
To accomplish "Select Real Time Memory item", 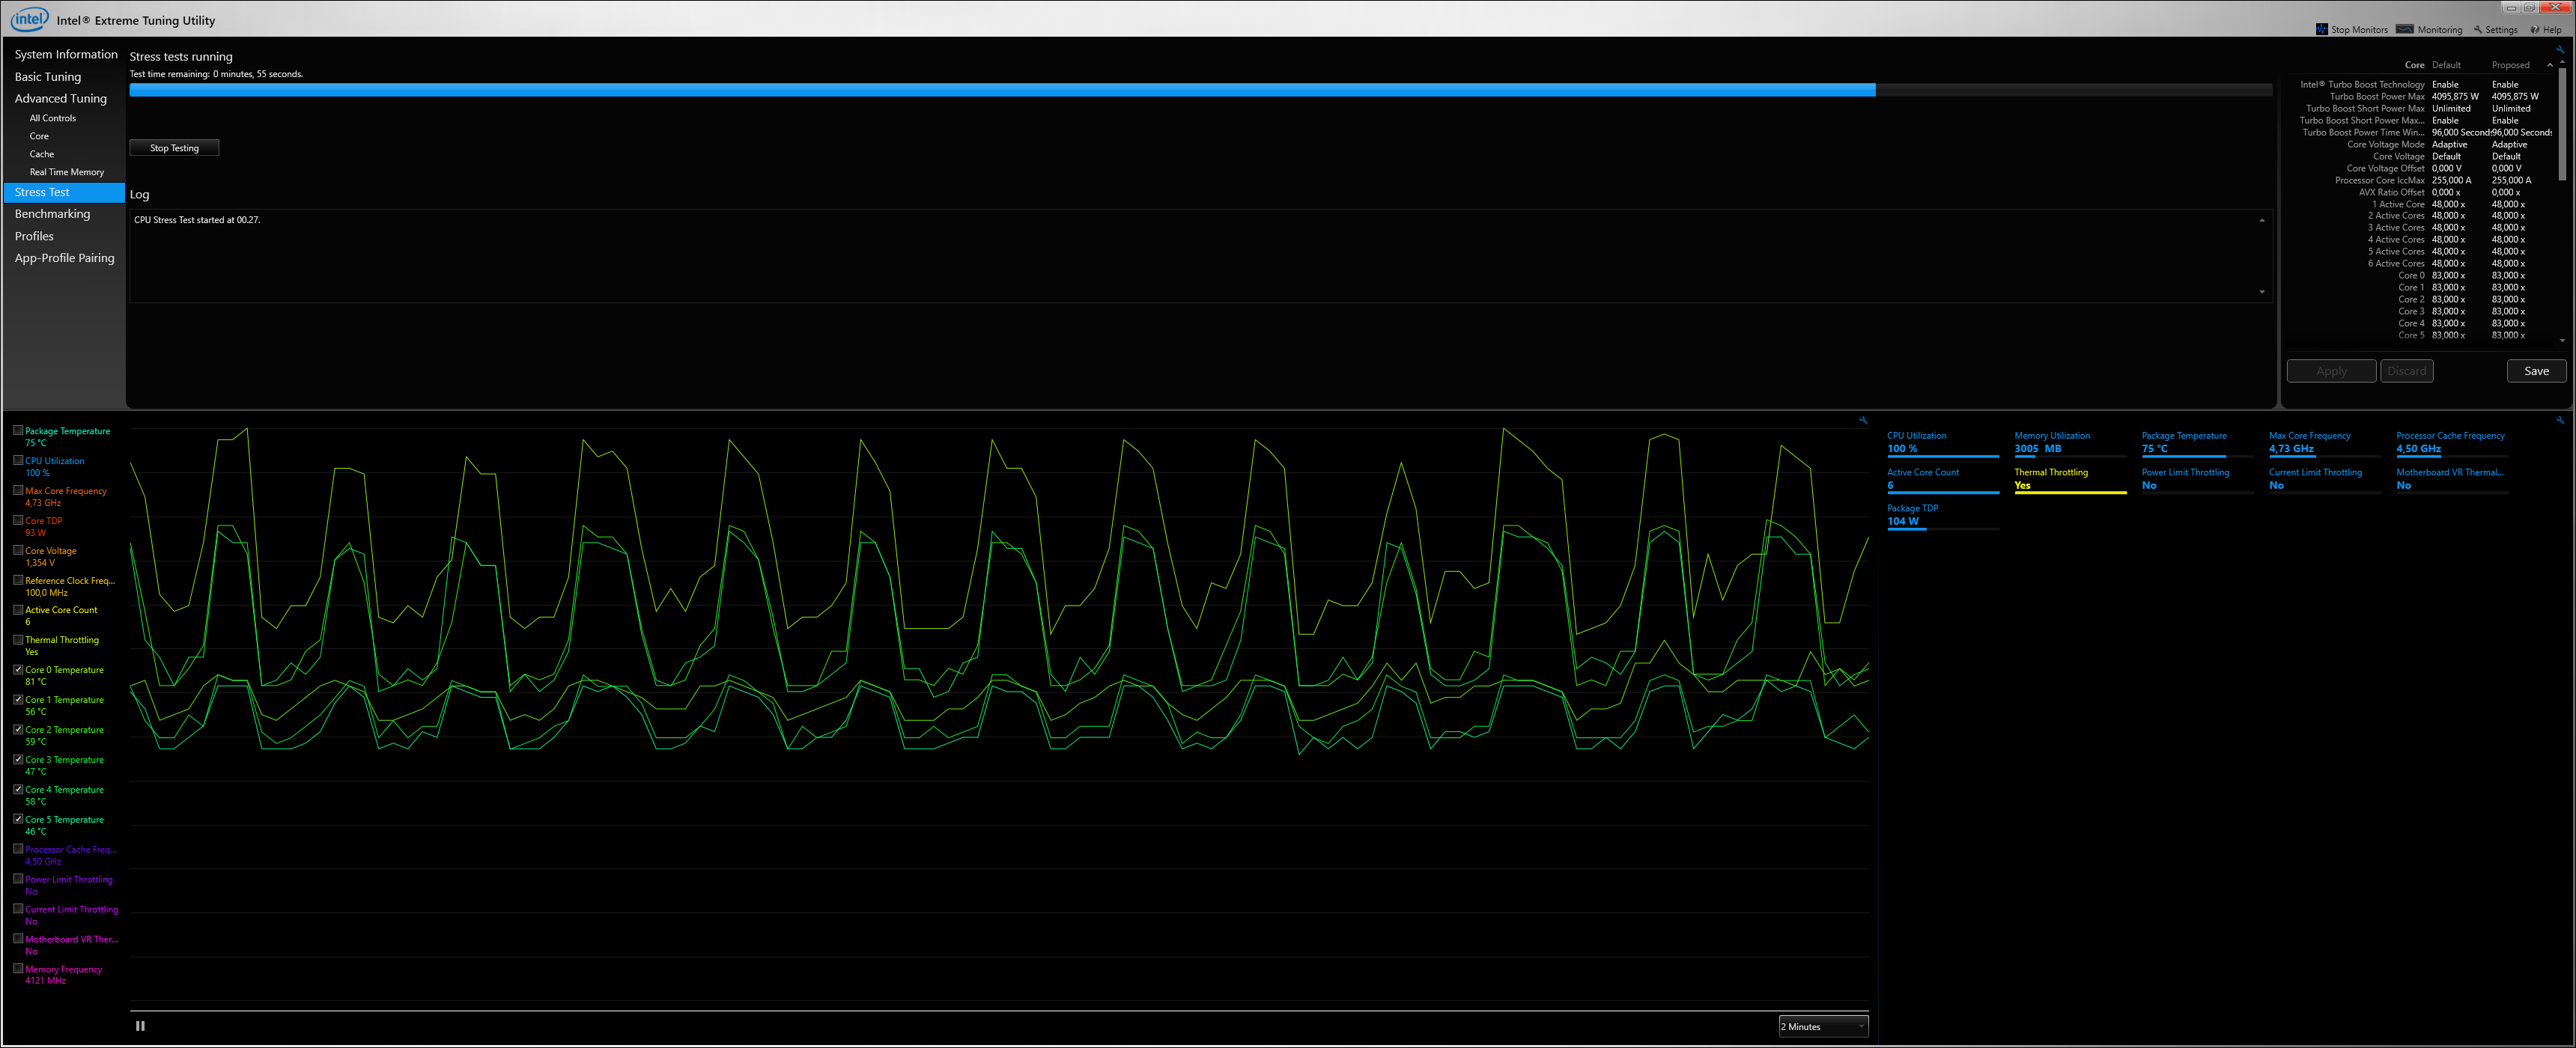I will click(x=66, y=172).
